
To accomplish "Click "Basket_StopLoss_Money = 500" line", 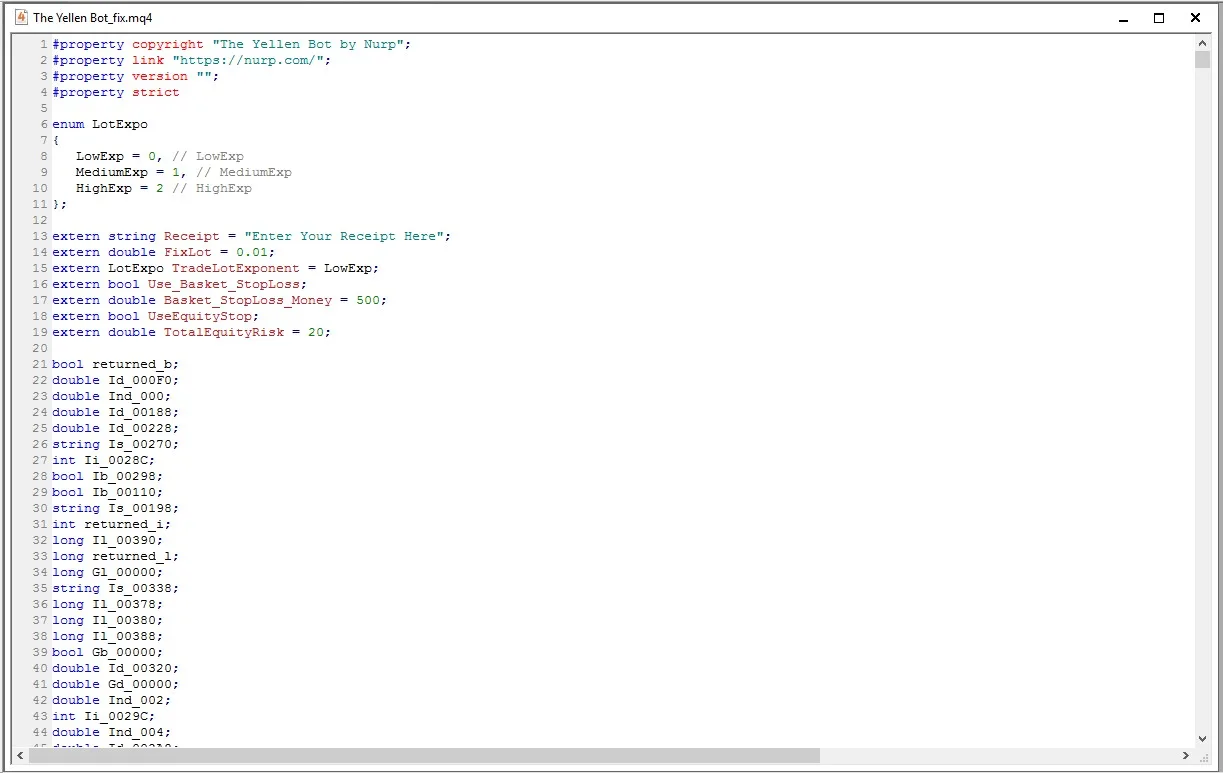I will click(x=220, y=300).
